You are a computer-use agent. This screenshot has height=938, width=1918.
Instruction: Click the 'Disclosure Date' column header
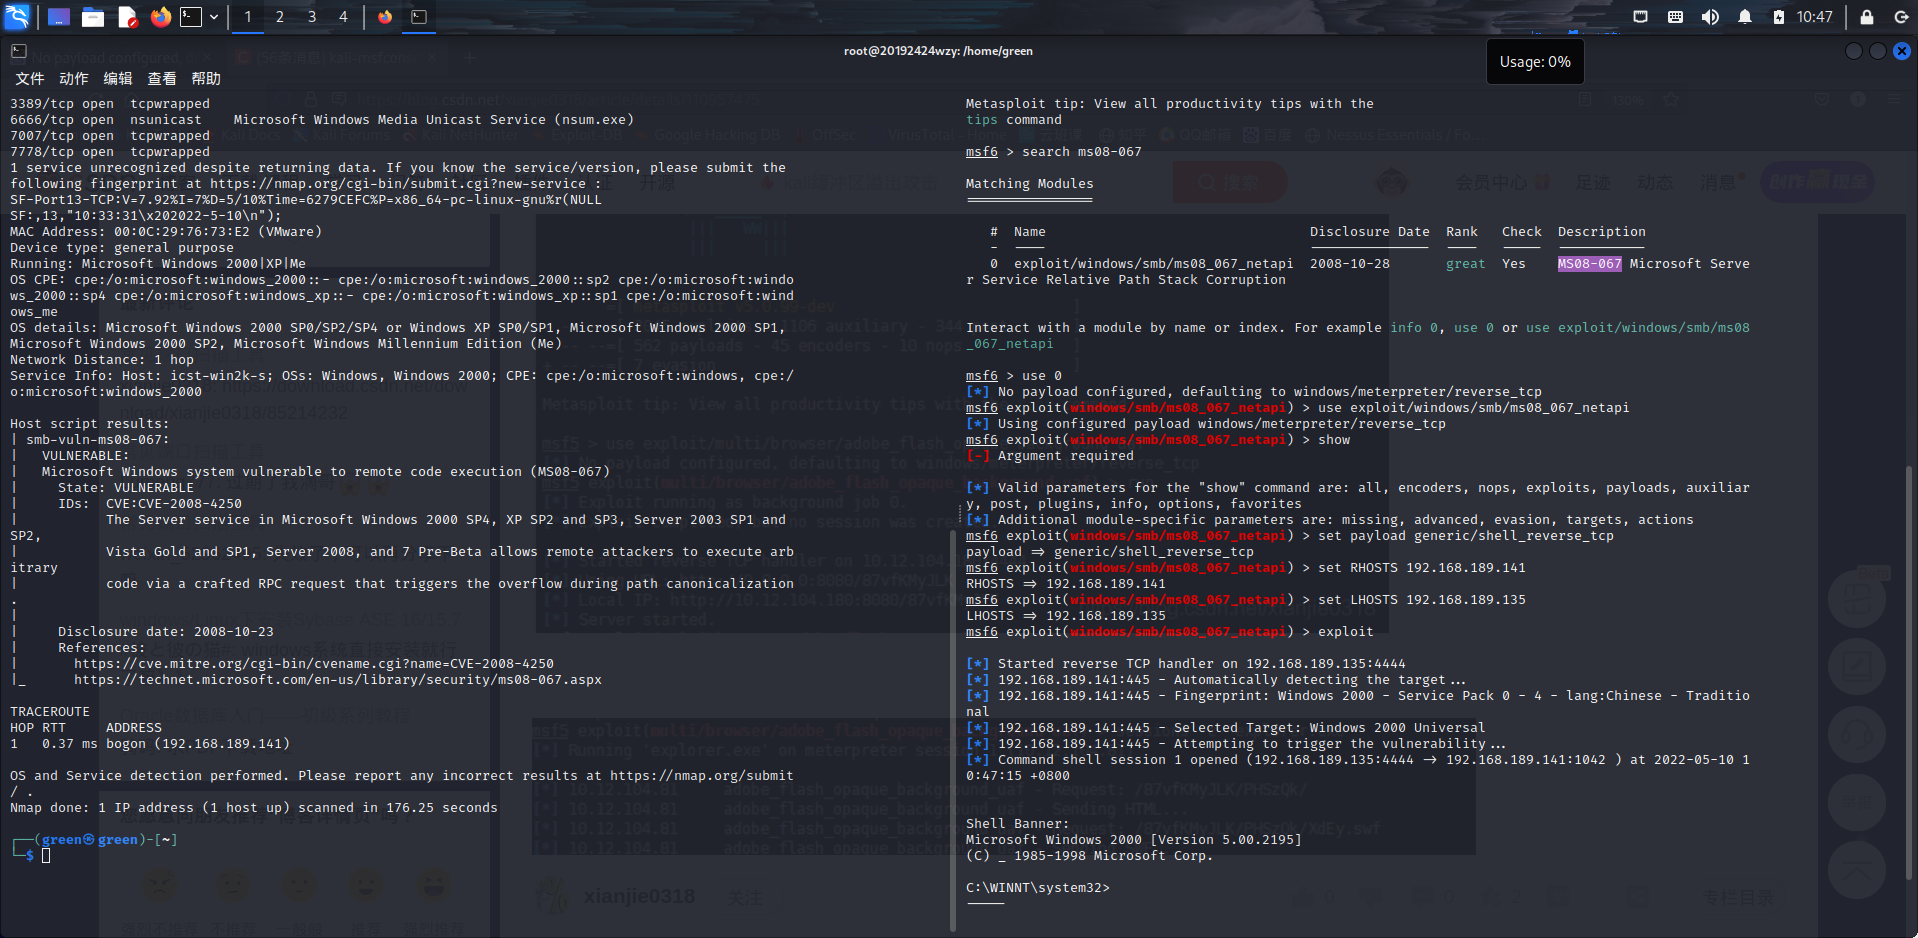(1370, 232)
